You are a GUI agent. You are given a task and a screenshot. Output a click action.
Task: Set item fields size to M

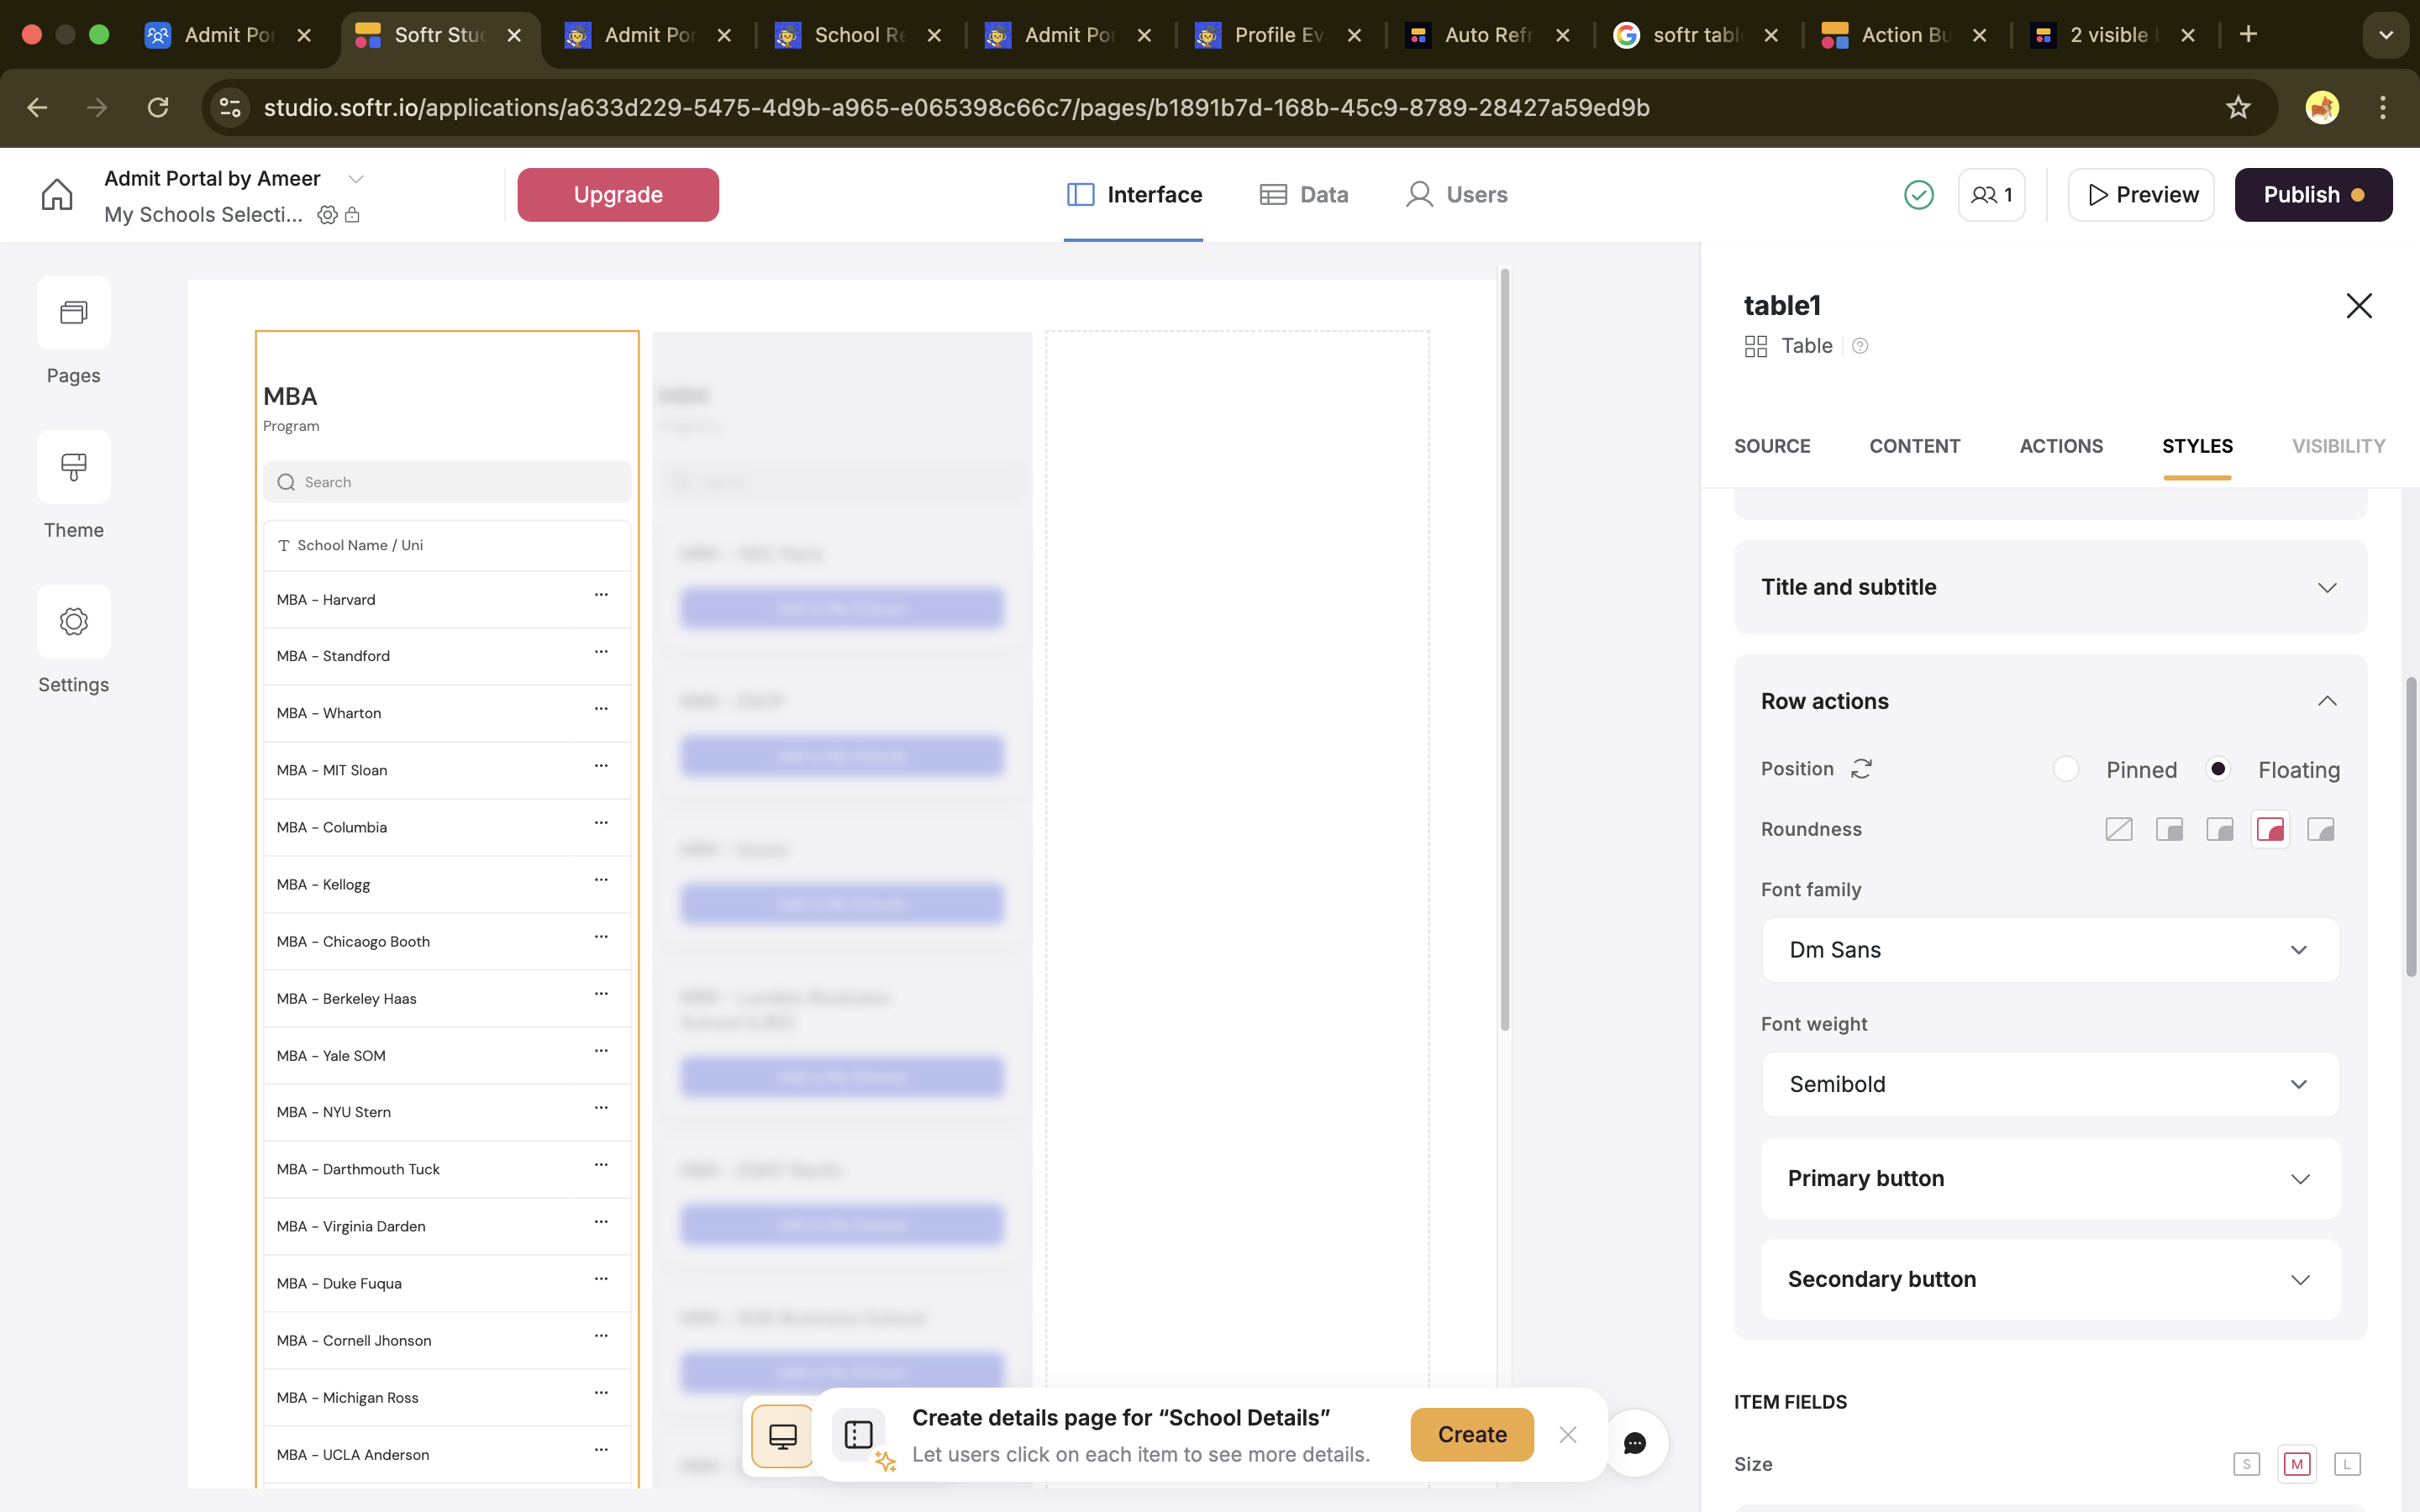(x=2297, y=1465)
